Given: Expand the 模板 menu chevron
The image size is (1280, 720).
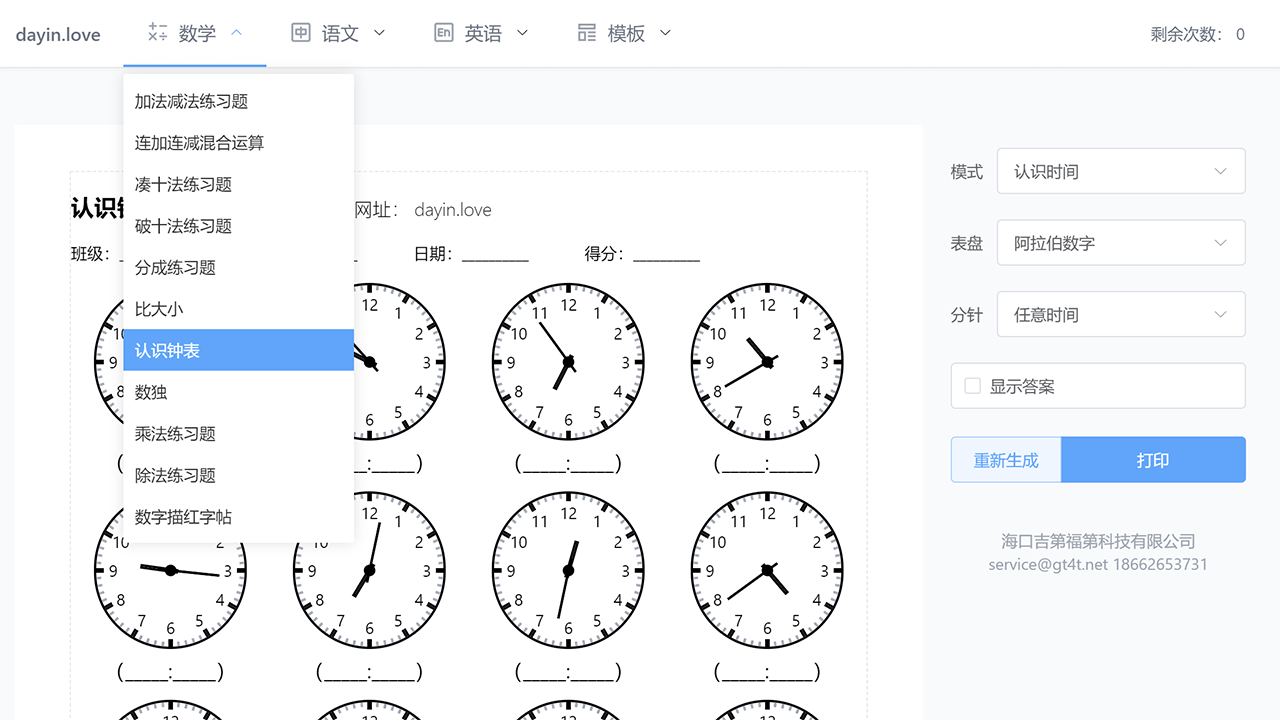Looking at the screenshot, I should (665, 32).
